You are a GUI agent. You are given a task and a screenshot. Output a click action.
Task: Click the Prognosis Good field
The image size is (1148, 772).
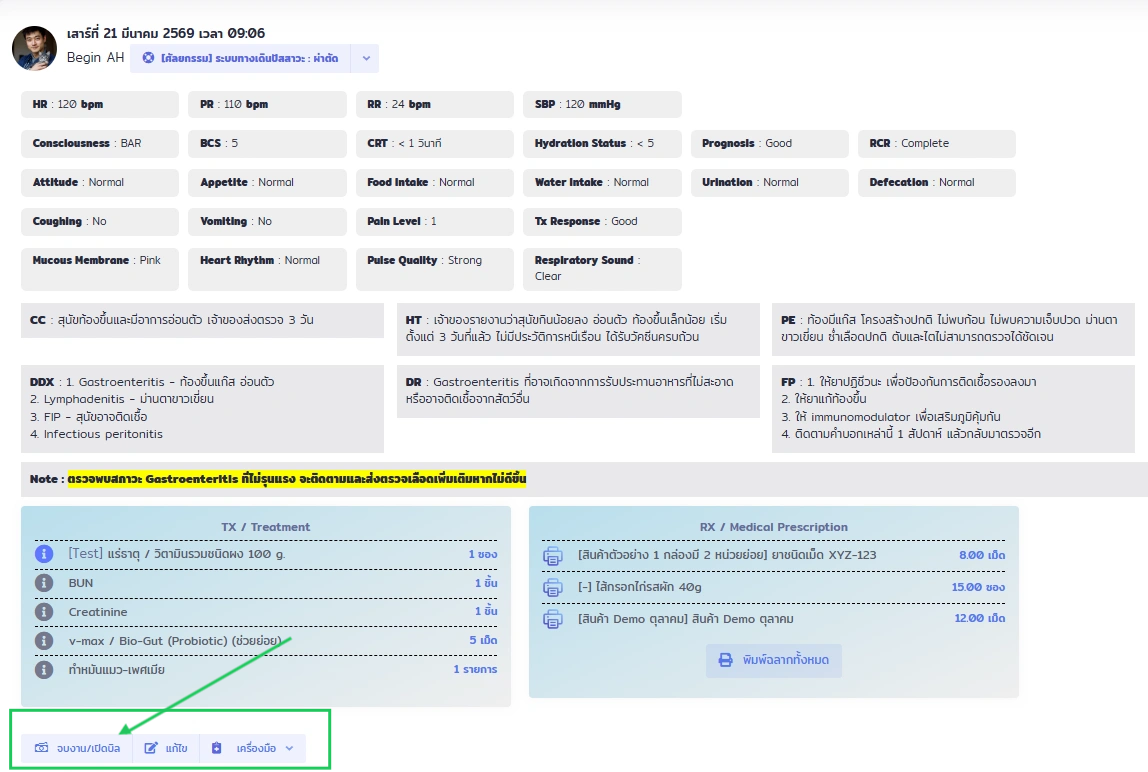coord(769,144)
